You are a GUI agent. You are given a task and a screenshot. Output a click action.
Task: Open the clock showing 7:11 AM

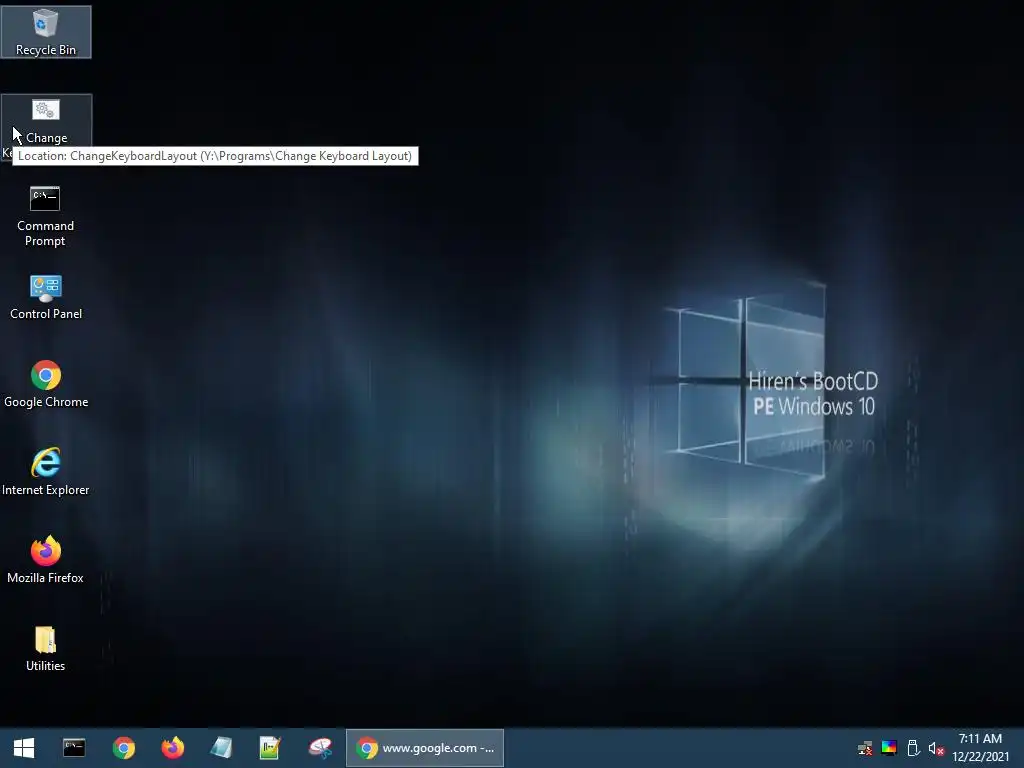980,748
